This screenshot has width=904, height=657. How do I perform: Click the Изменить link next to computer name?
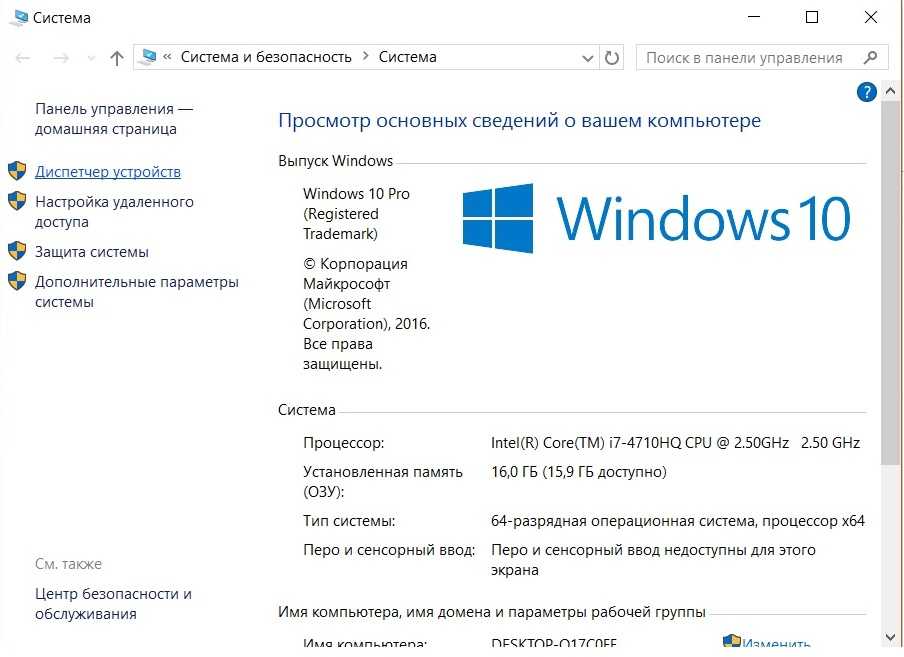pyautogui.click(x=777, y=643)
